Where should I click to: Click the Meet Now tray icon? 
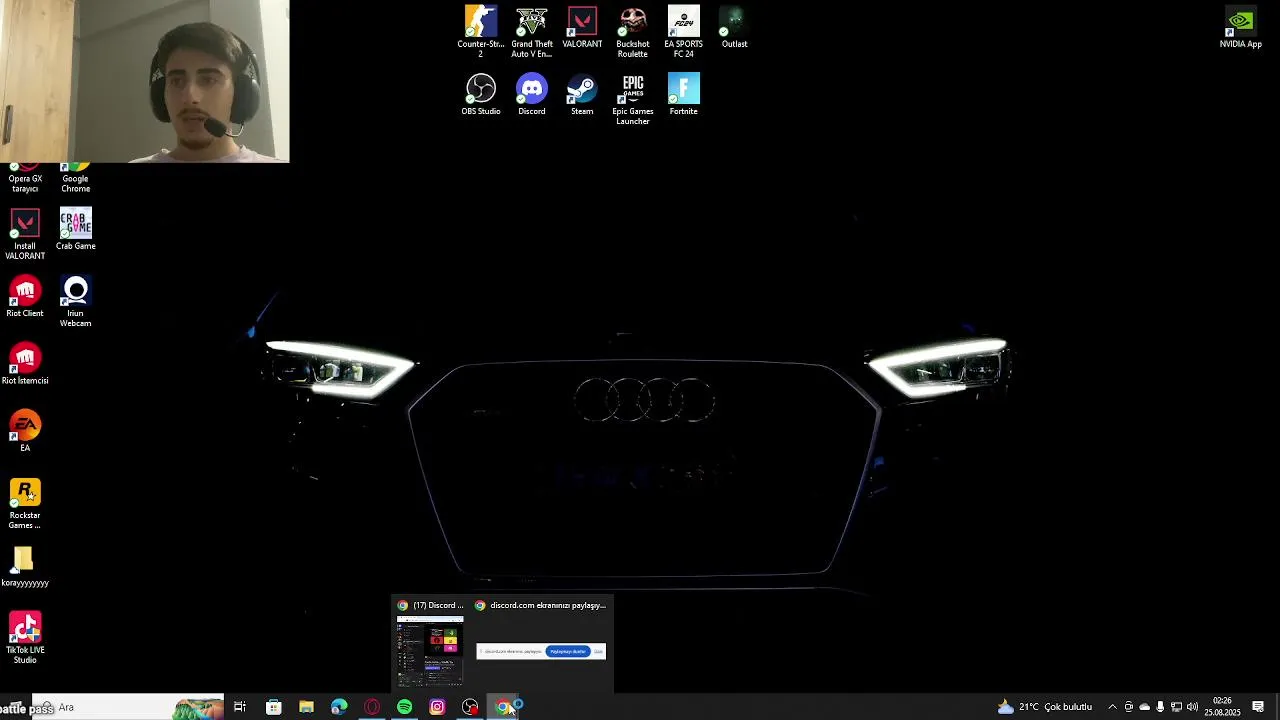1128,707
